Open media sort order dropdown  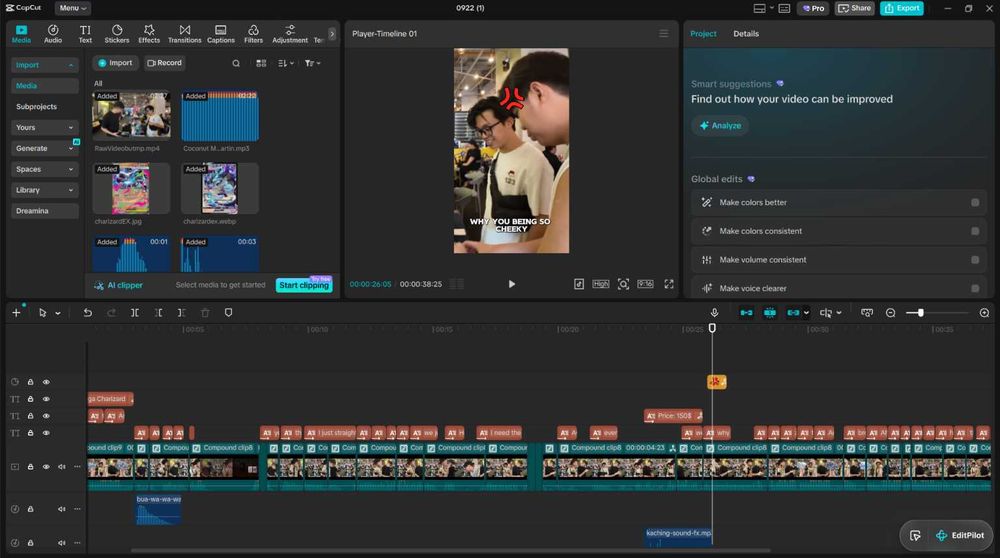click(286, 63)
